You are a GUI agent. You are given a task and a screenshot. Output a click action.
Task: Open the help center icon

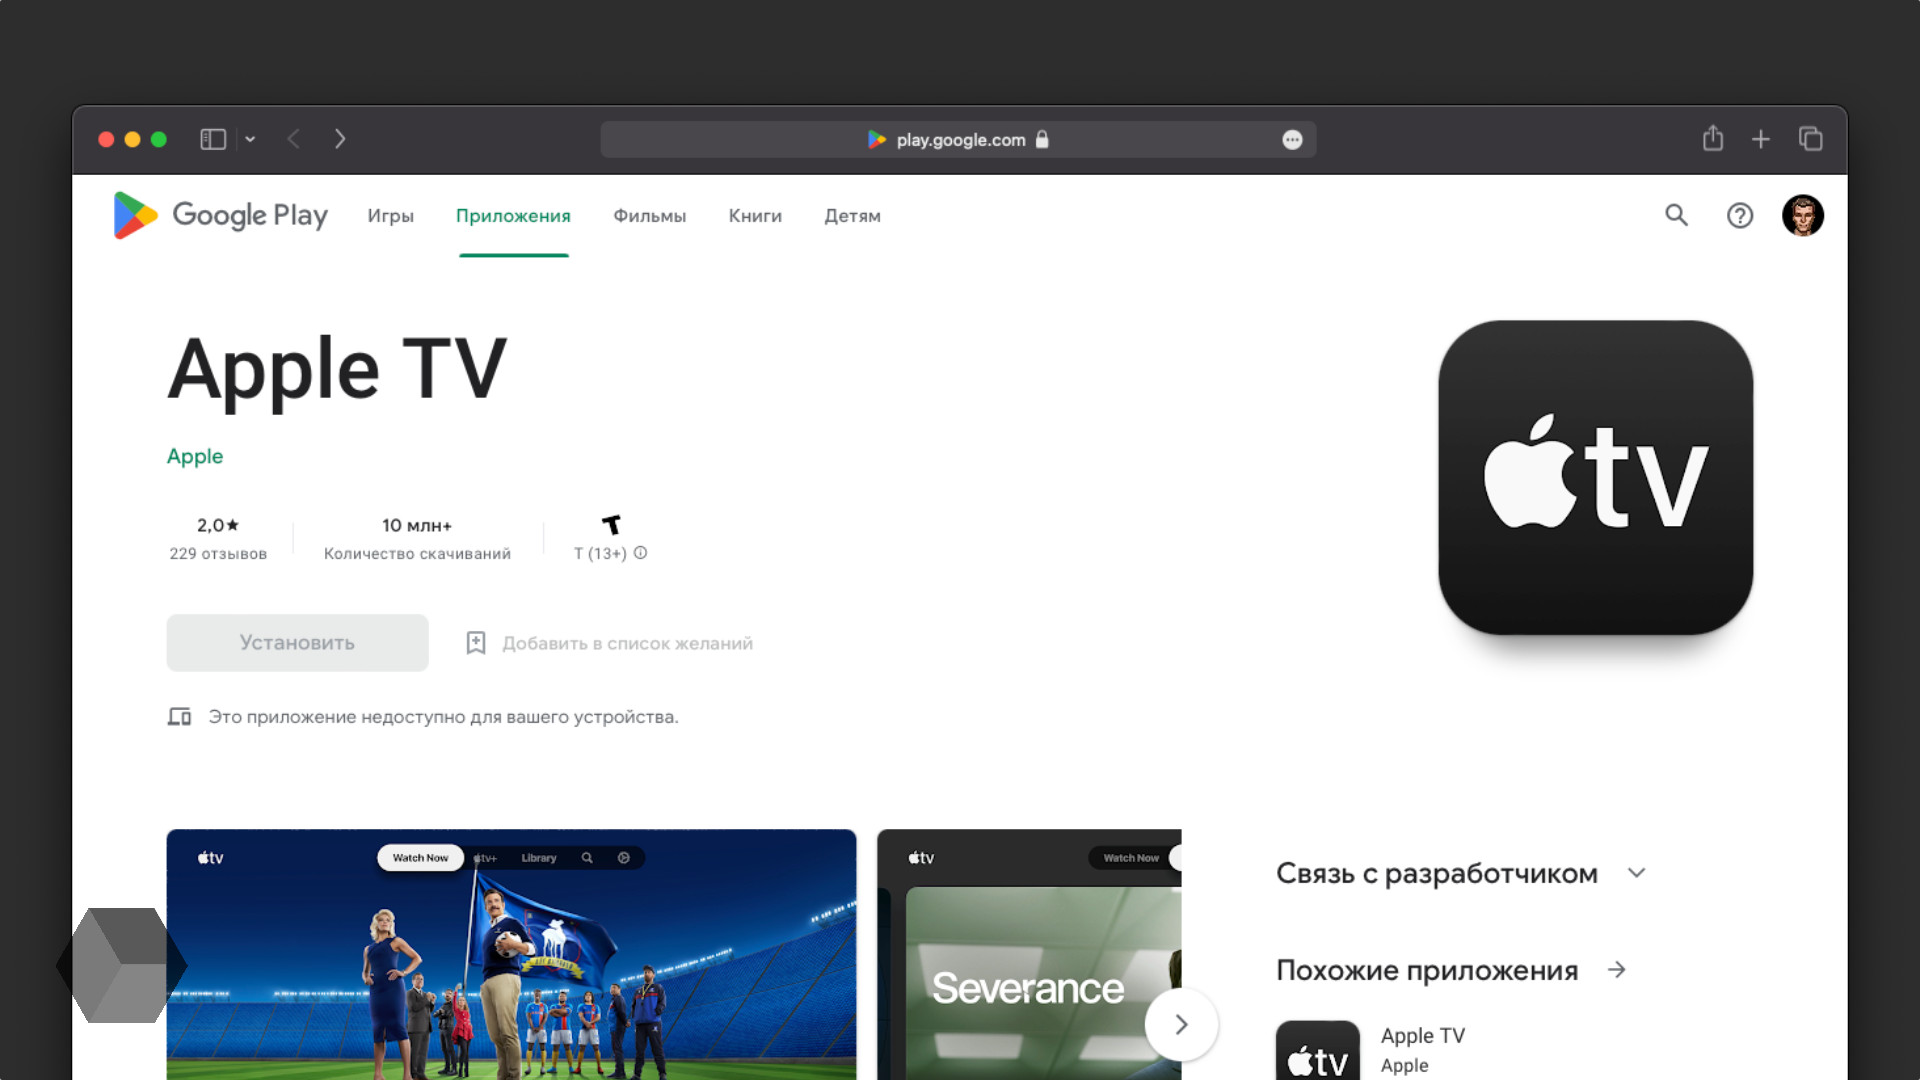1740,215
